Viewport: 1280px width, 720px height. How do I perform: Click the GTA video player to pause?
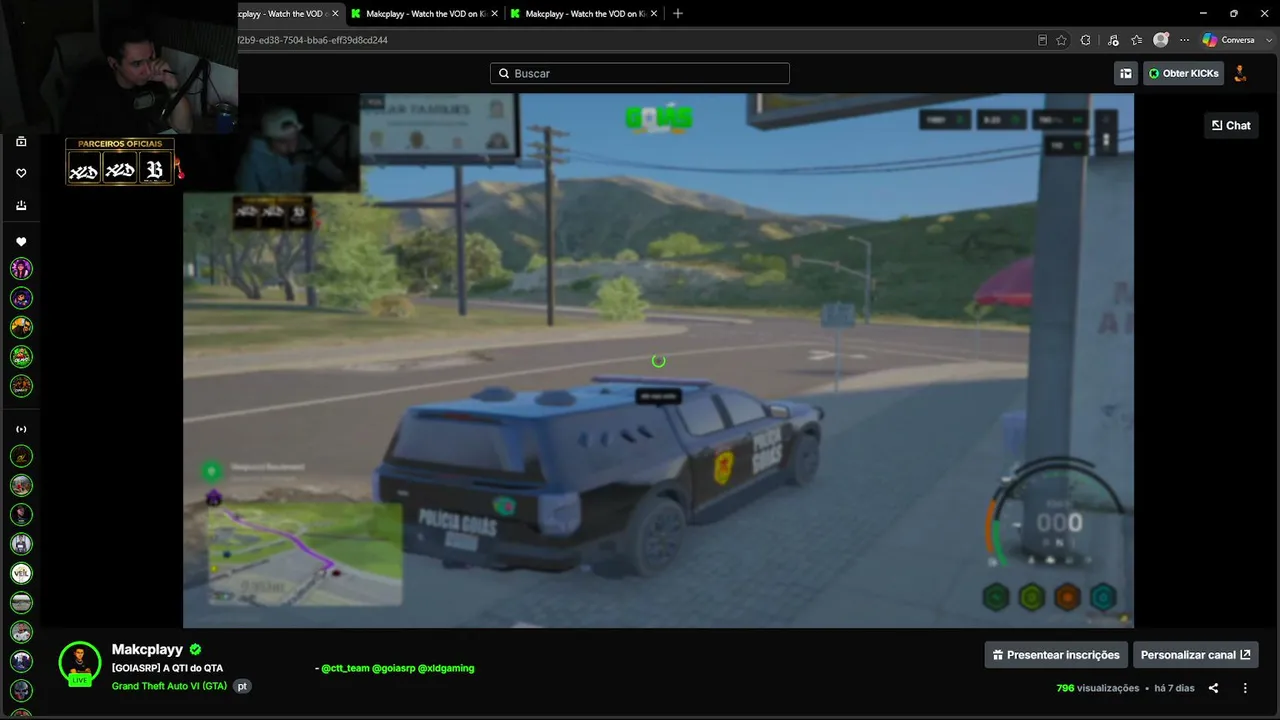coord(658,361)
